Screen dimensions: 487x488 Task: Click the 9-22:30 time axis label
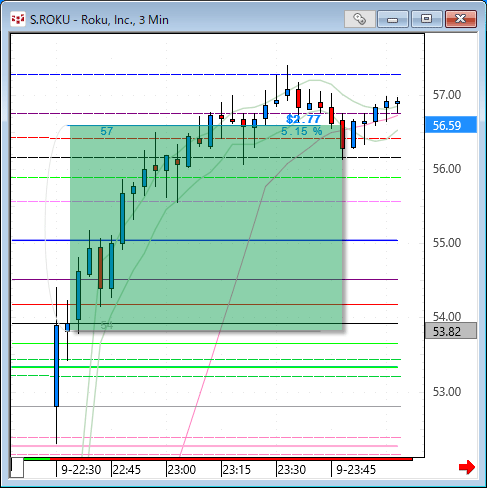click(81, 470)
